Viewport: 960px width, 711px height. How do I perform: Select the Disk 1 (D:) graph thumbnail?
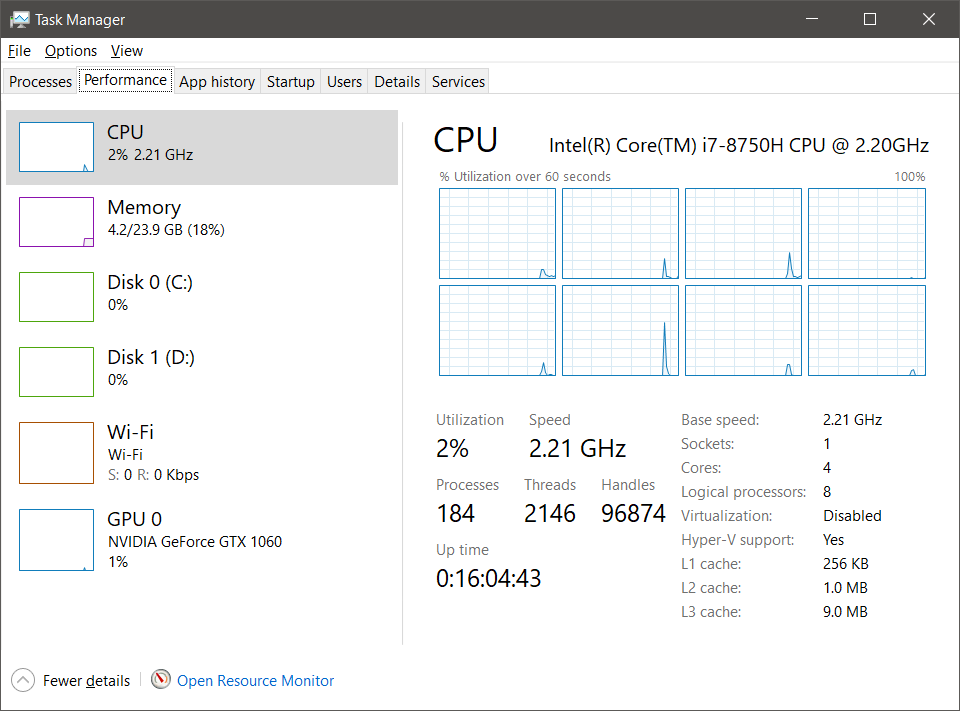coord(56,372)
